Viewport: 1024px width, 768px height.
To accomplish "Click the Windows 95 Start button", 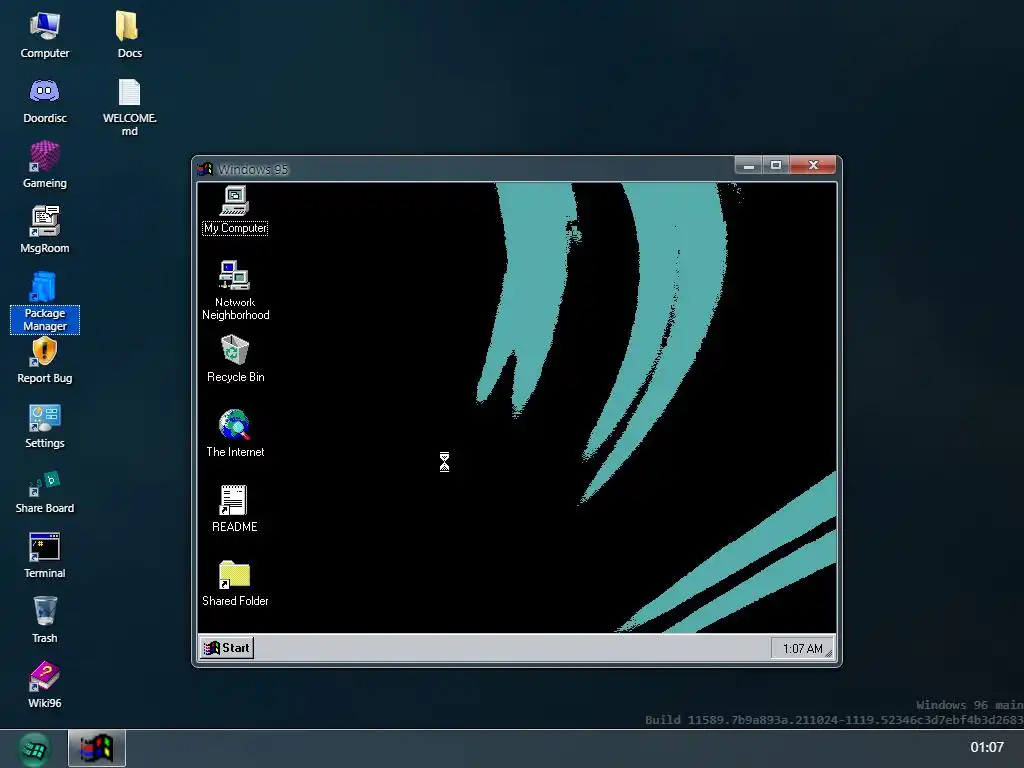I will [227, 648].
